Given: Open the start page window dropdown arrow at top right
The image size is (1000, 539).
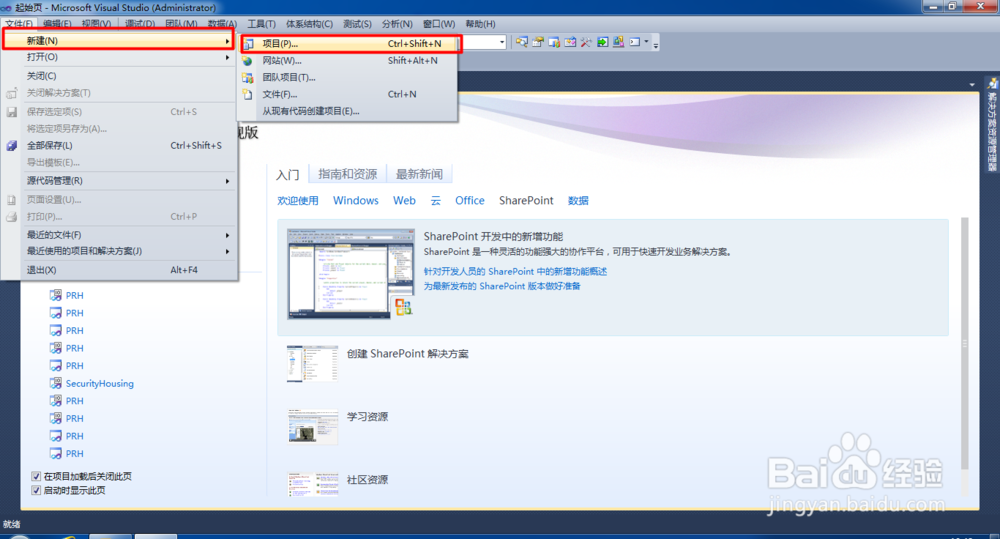Looking at the screenshot, I should click(972, 84).
